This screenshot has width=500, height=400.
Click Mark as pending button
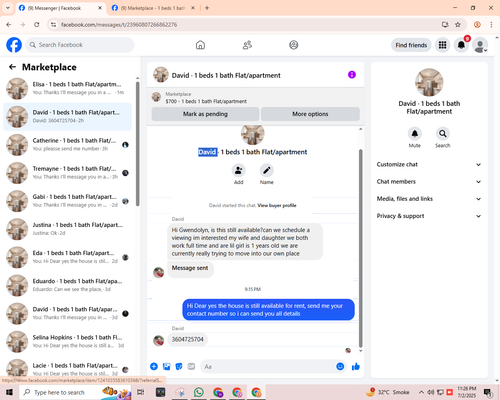tap(205, 114)
